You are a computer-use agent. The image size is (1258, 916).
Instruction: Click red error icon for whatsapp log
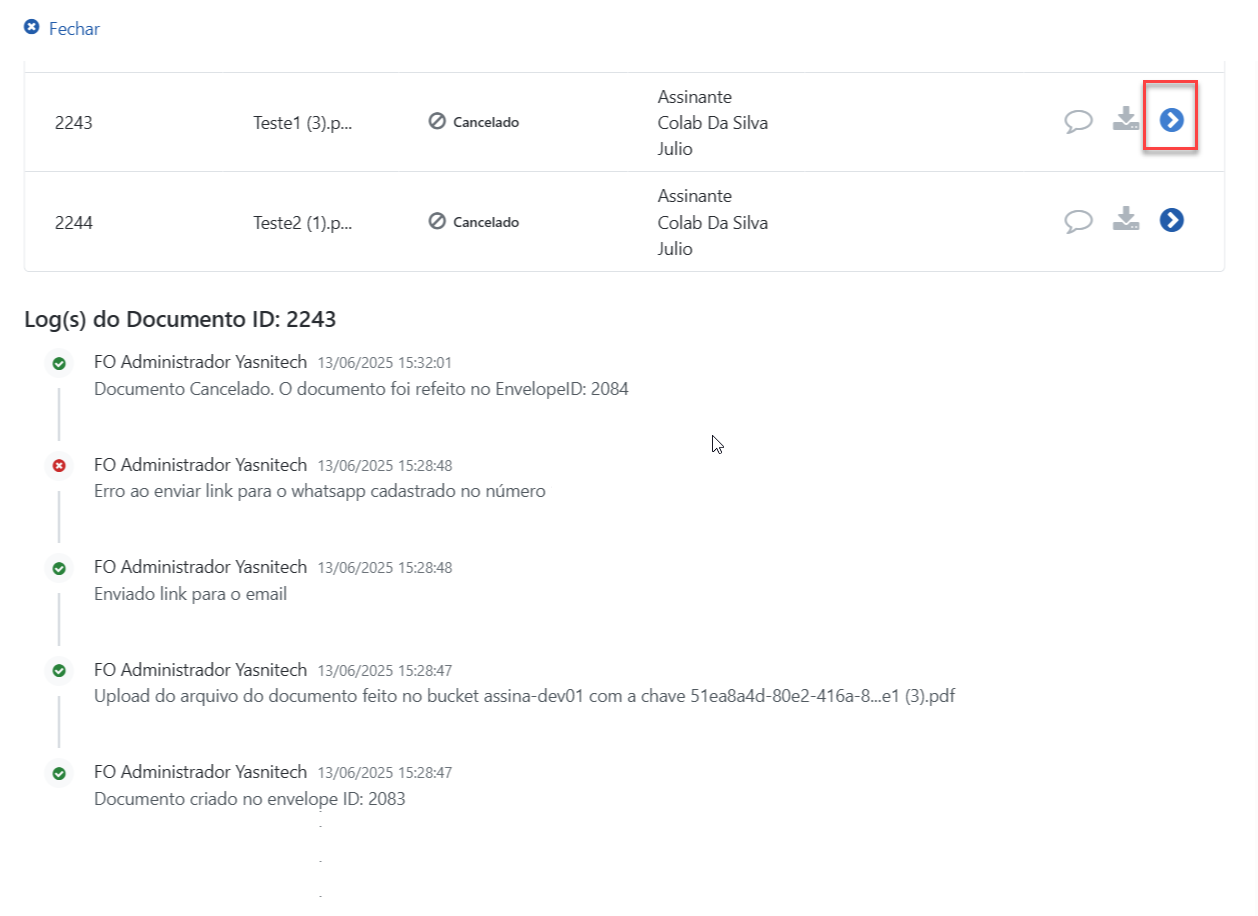(59, 466)
